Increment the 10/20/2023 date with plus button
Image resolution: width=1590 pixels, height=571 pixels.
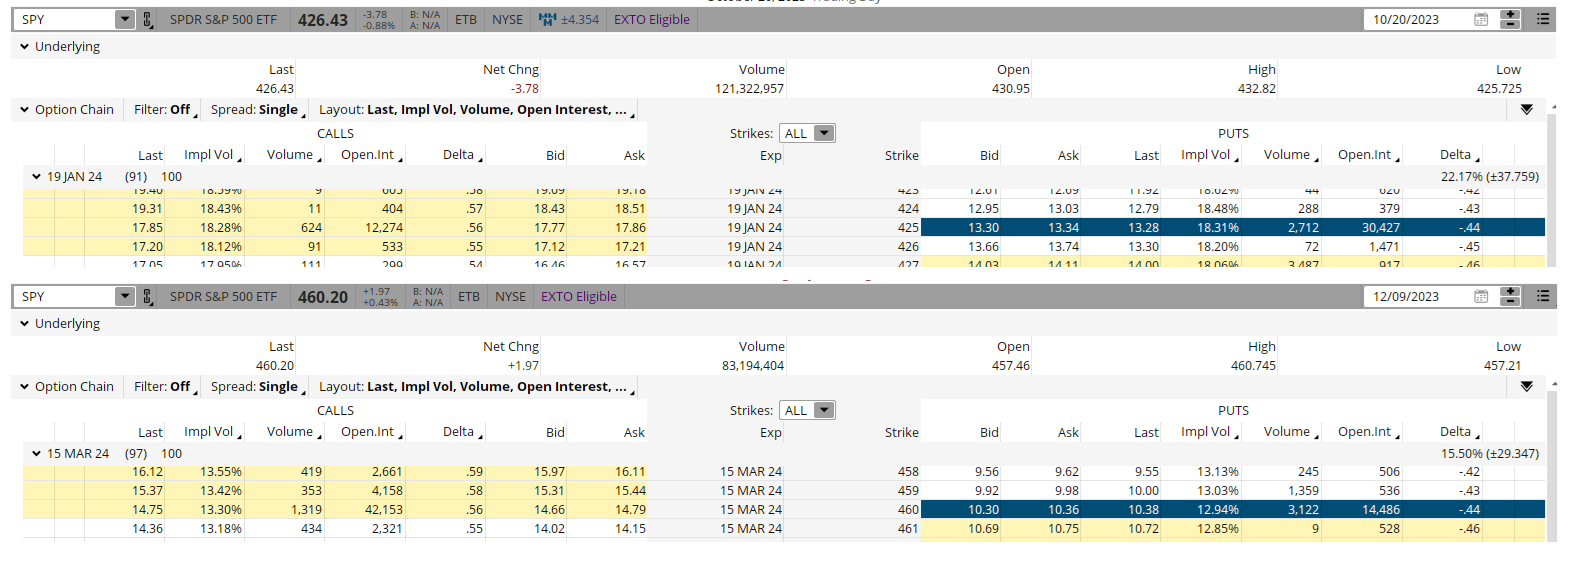pyautogui.click(x=1510, y=15)
